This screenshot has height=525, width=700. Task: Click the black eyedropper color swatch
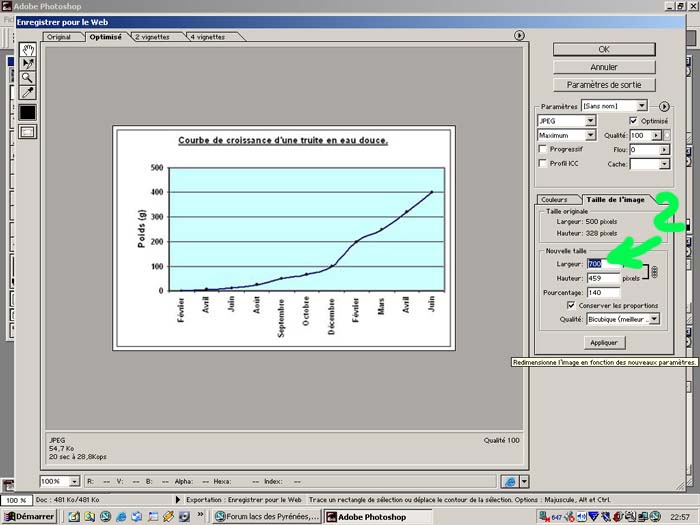pos(28,112)
